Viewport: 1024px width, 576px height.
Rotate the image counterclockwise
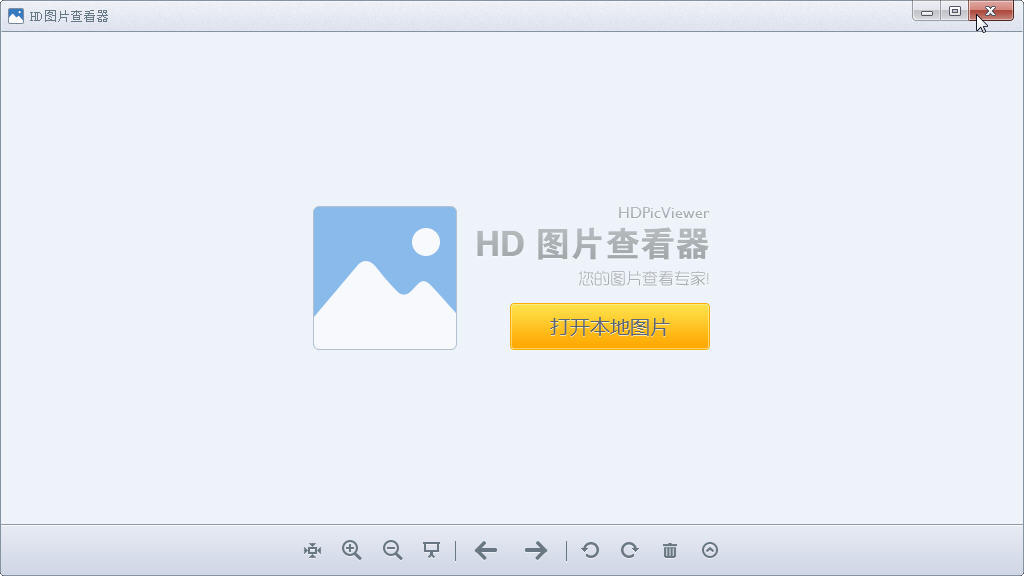click(589, 550)
